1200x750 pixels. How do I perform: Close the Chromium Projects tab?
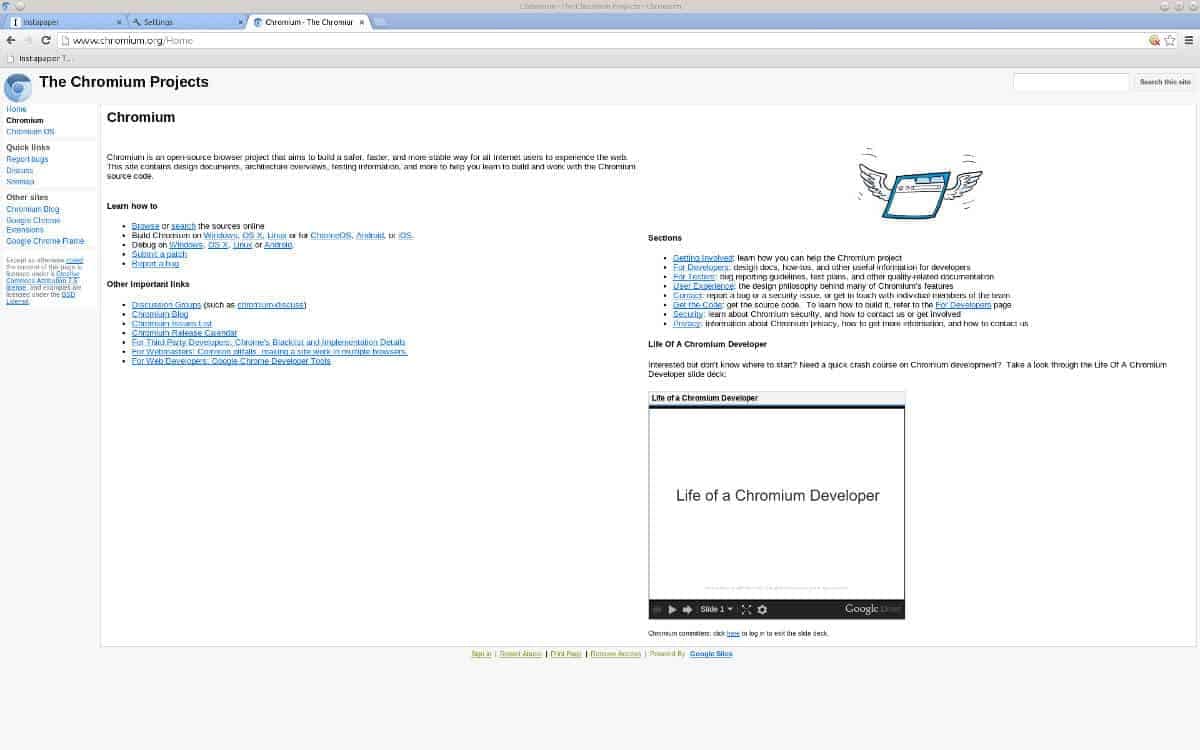(x=362, y=22)
